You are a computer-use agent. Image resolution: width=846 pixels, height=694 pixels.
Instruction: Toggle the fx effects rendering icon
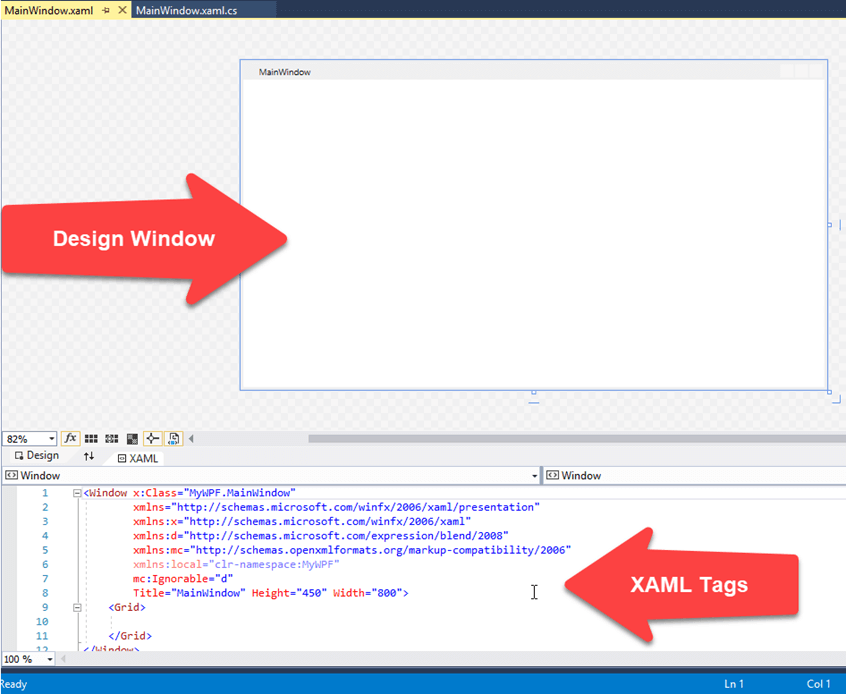click(x=70, y=438)
